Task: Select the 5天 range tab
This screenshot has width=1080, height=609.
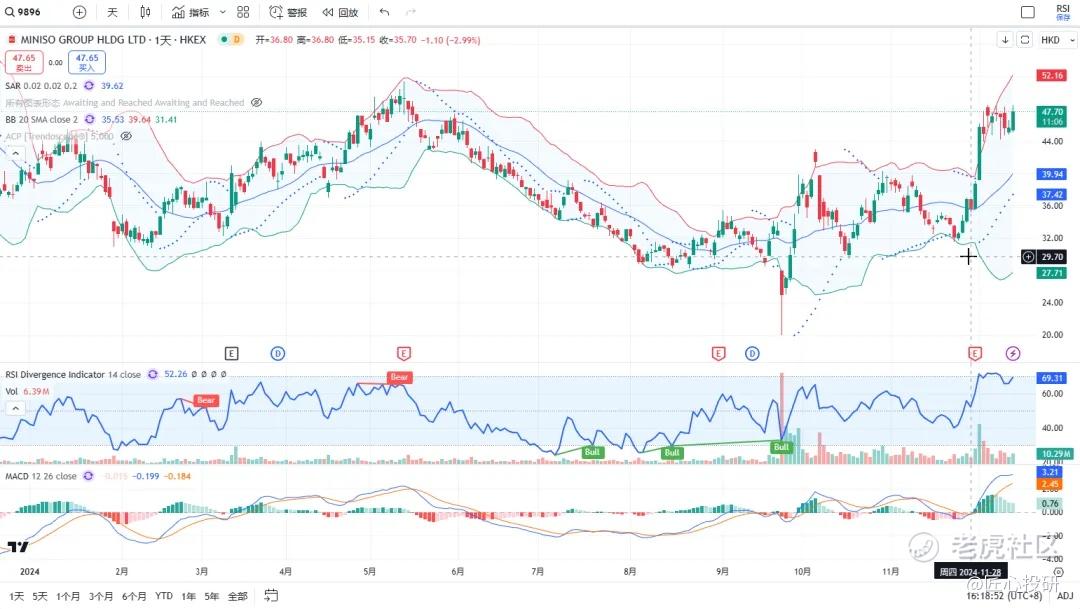Action: pyautogui.click(x=40, y=596)
